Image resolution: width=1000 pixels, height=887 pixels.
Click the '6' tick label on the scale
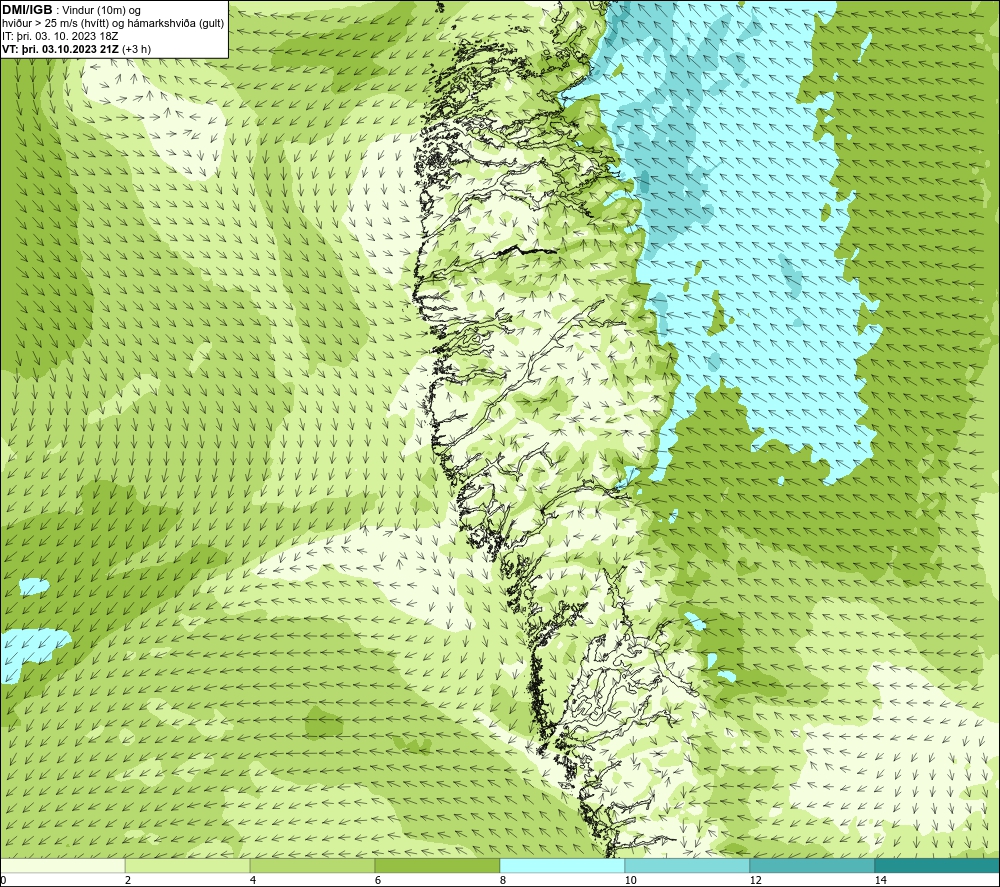[378, 880]
